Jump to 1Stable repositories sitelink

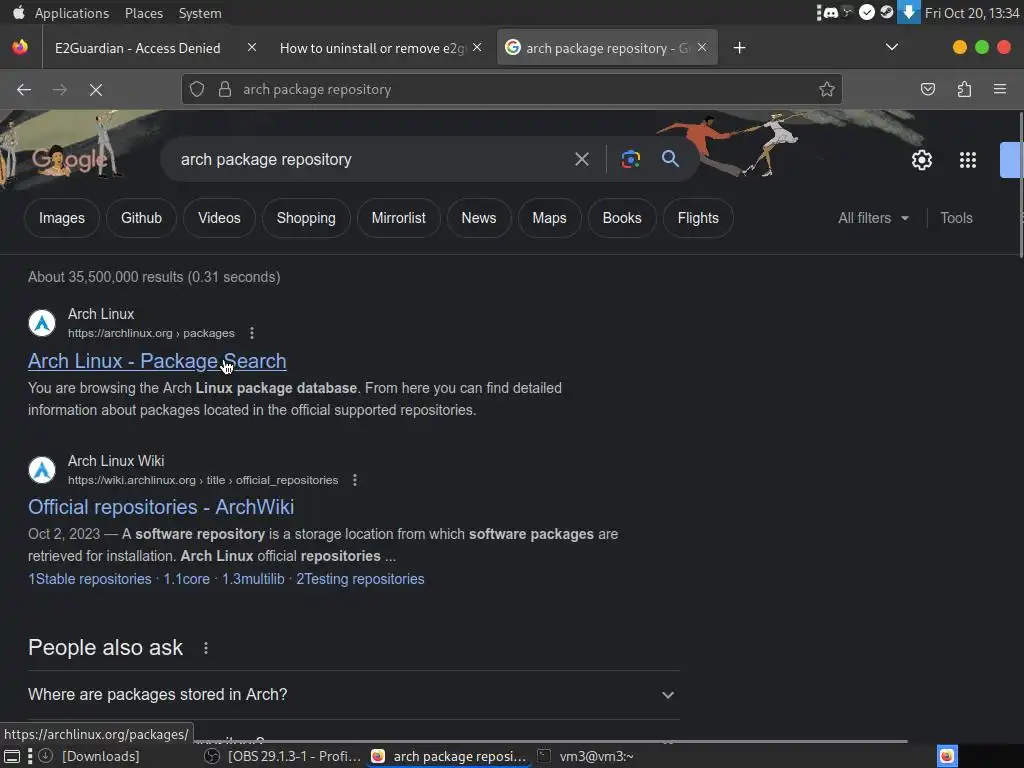[89, 579]
